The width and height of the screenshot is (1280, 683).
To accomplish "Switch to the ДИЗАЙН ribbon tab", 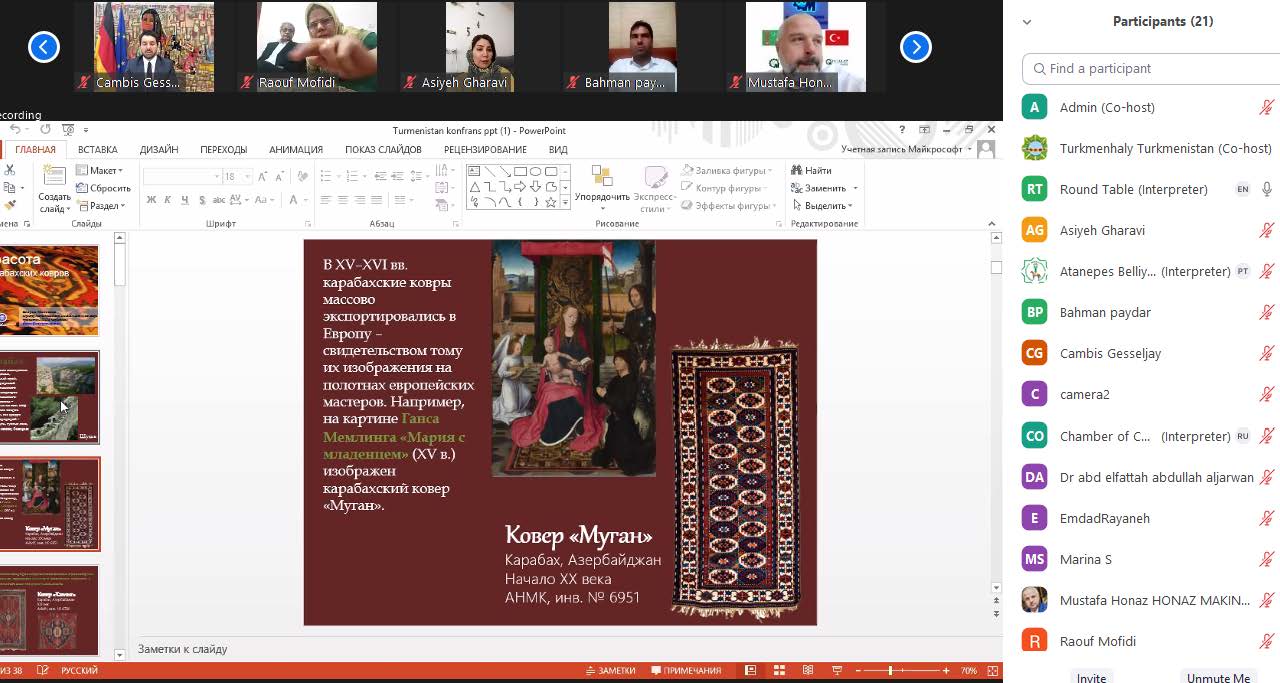I will coord(159,150).
